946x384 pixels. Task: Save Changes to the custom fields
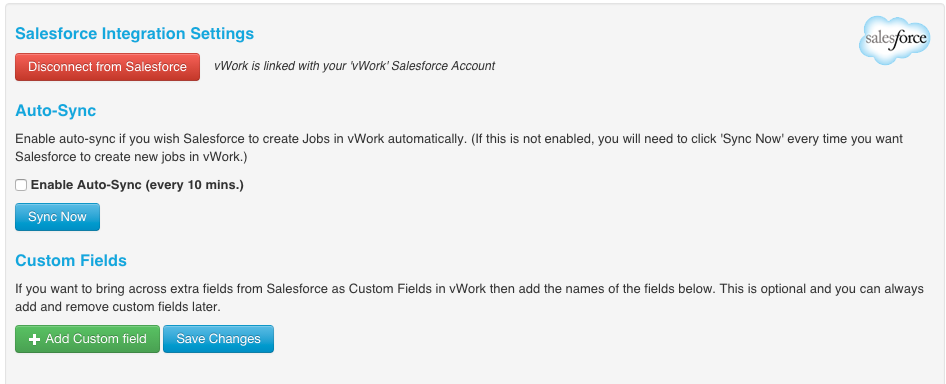coord(218,339)
